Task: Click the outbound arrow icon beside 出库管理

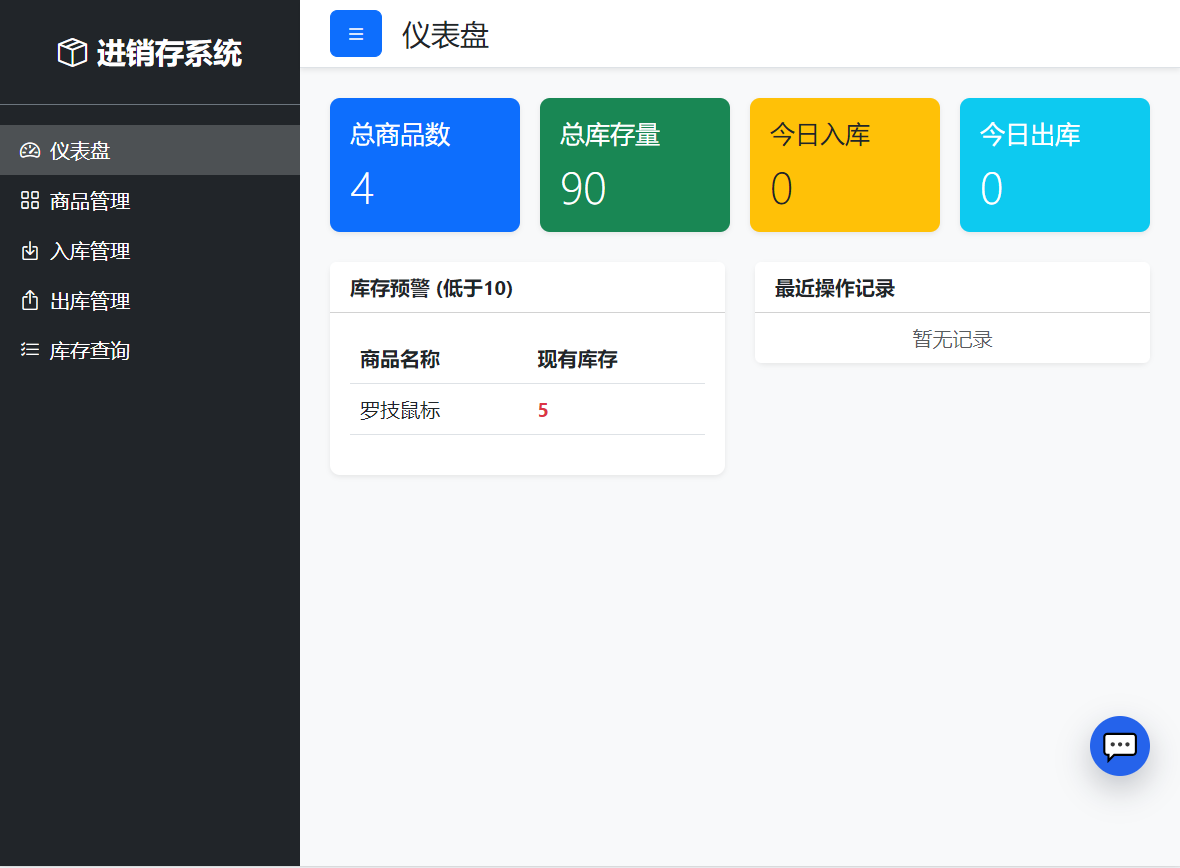Action: [30, 301]
